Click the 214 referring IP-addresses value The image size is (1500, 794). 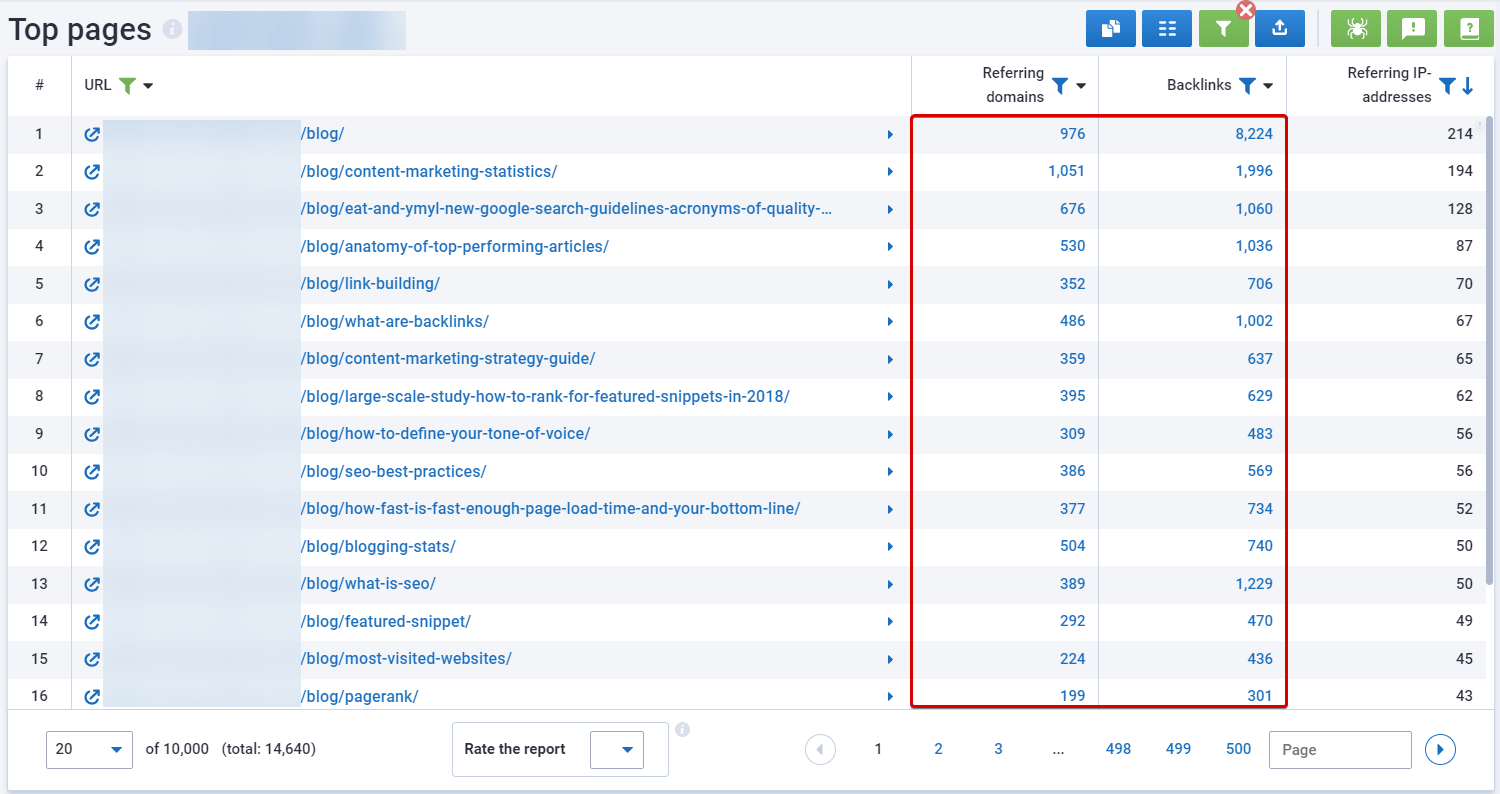(x=1460, y=133)
